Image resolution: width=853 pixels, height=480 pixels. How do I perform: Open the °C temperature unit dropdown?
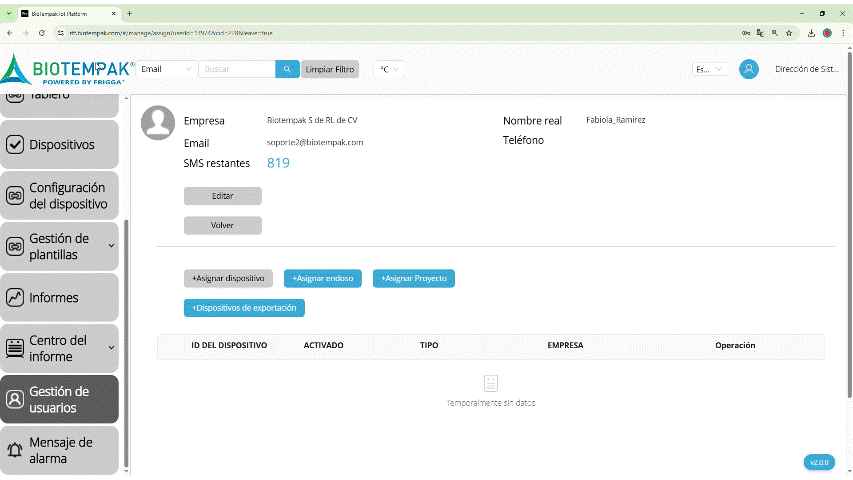coord(388,69)
